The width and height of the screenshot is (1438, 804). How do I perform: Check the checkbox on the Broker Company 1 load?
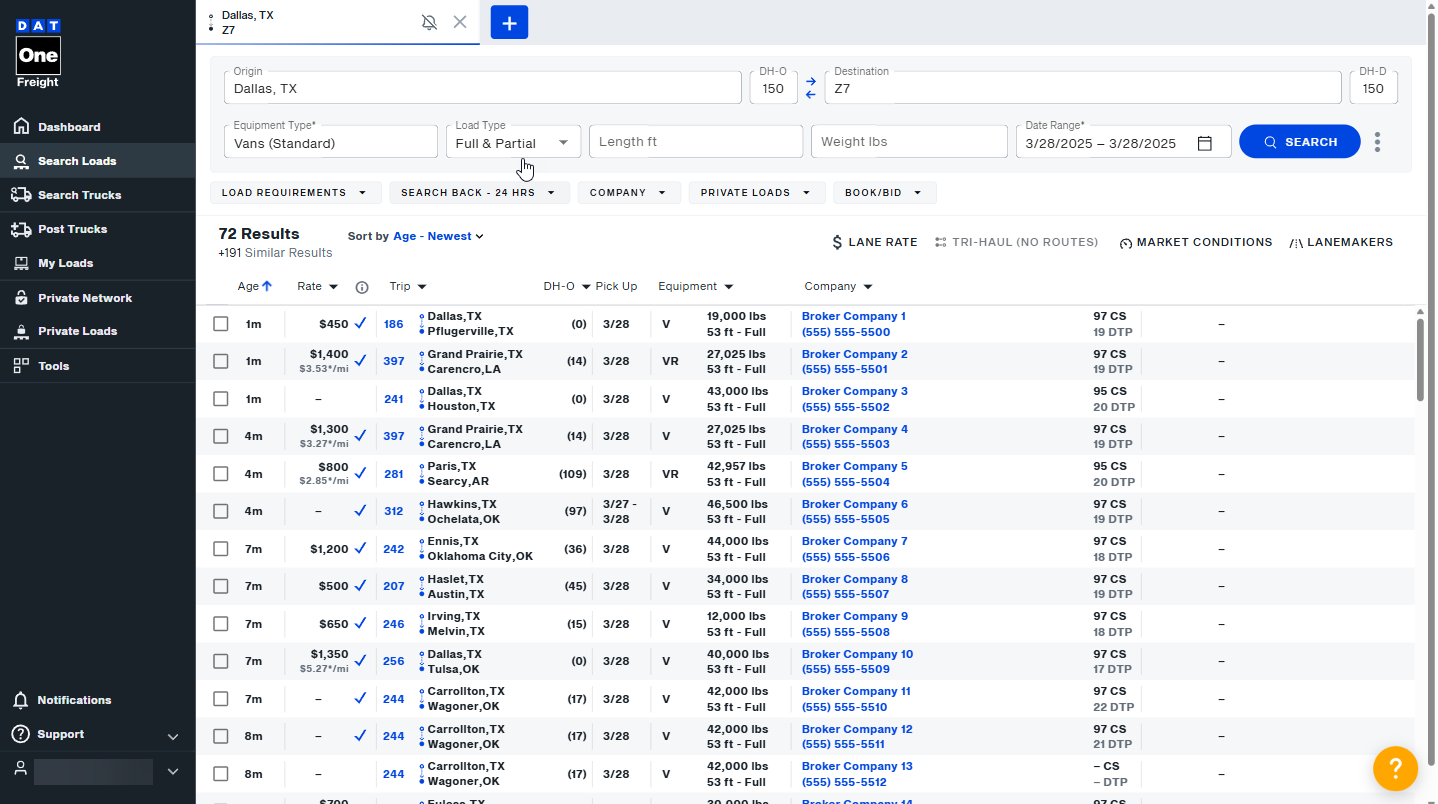click(x=221, y=324)
